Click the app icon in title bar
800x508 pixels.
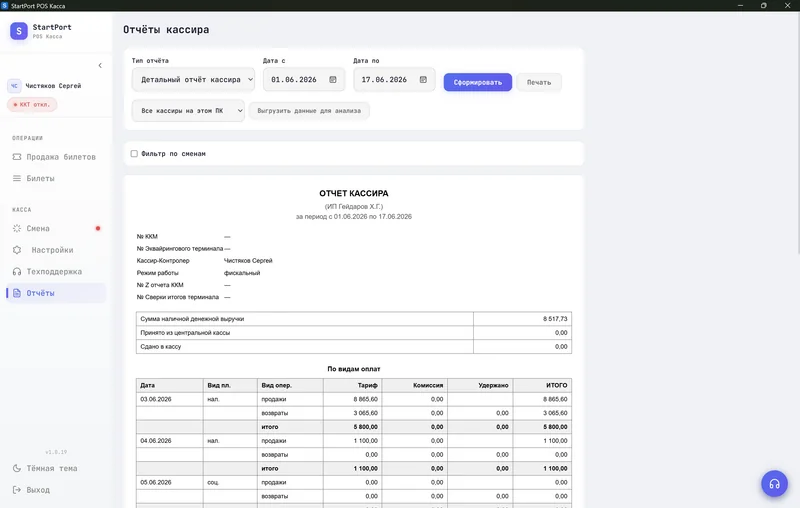pyautogui.click(x=5, y=6)
